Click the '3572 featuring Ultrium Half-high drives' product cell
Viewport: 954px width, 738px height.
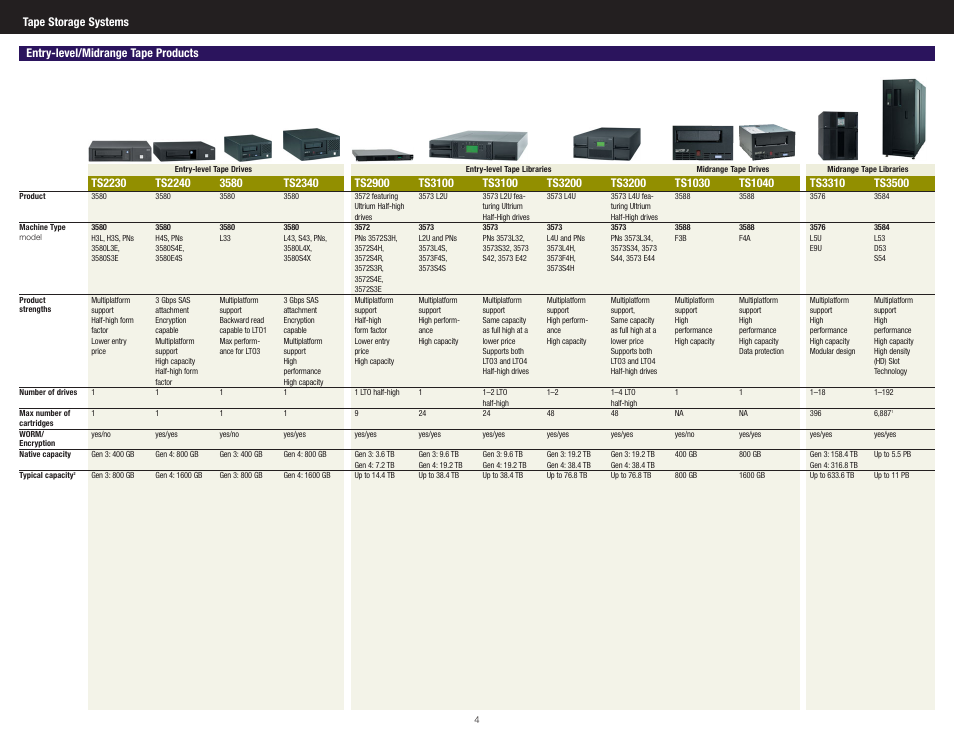[379, 207]
